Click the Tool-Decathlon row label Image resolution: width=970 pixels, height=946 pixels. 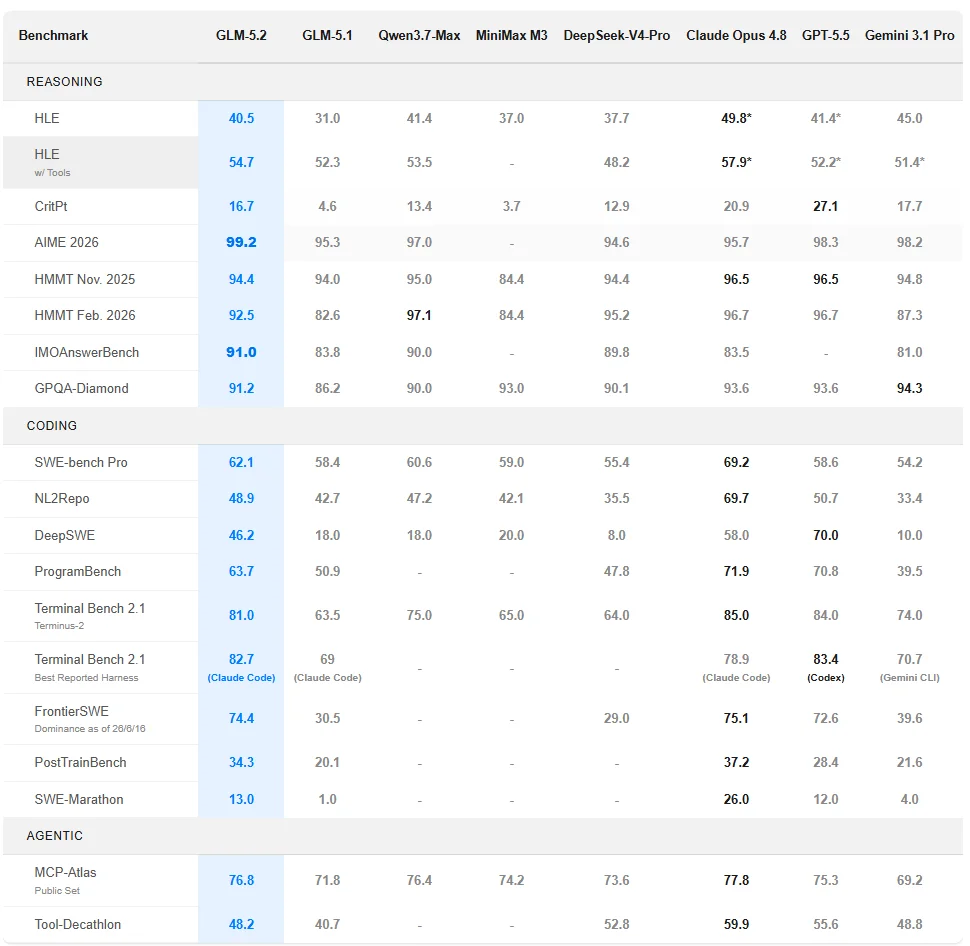point(77,924)
